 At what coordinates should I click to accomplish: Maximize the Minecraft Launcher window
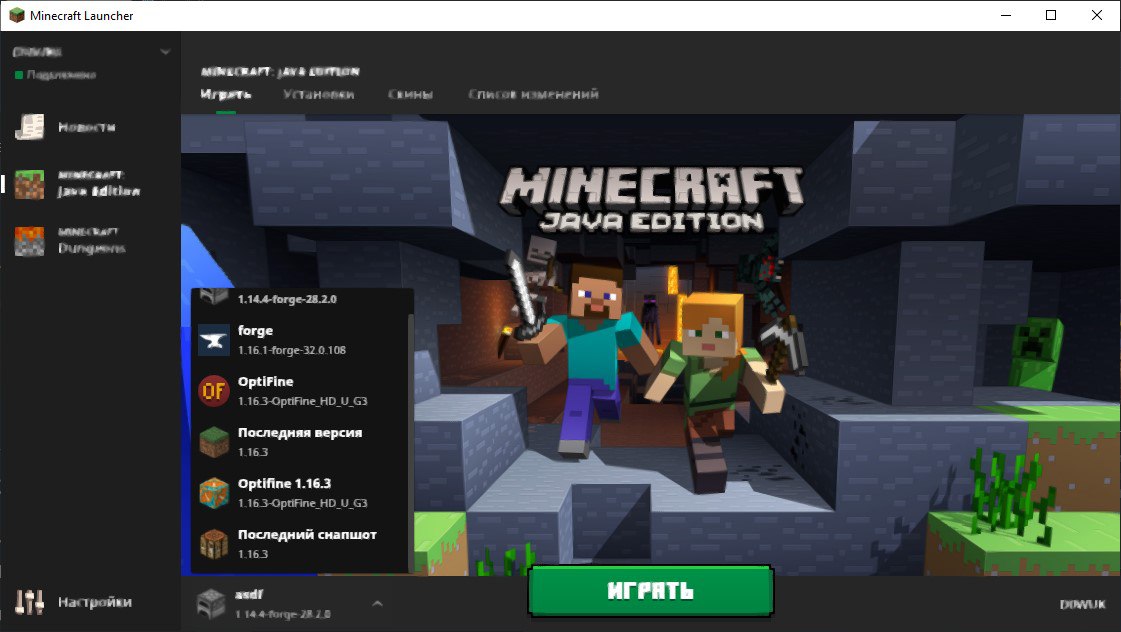1051,15
